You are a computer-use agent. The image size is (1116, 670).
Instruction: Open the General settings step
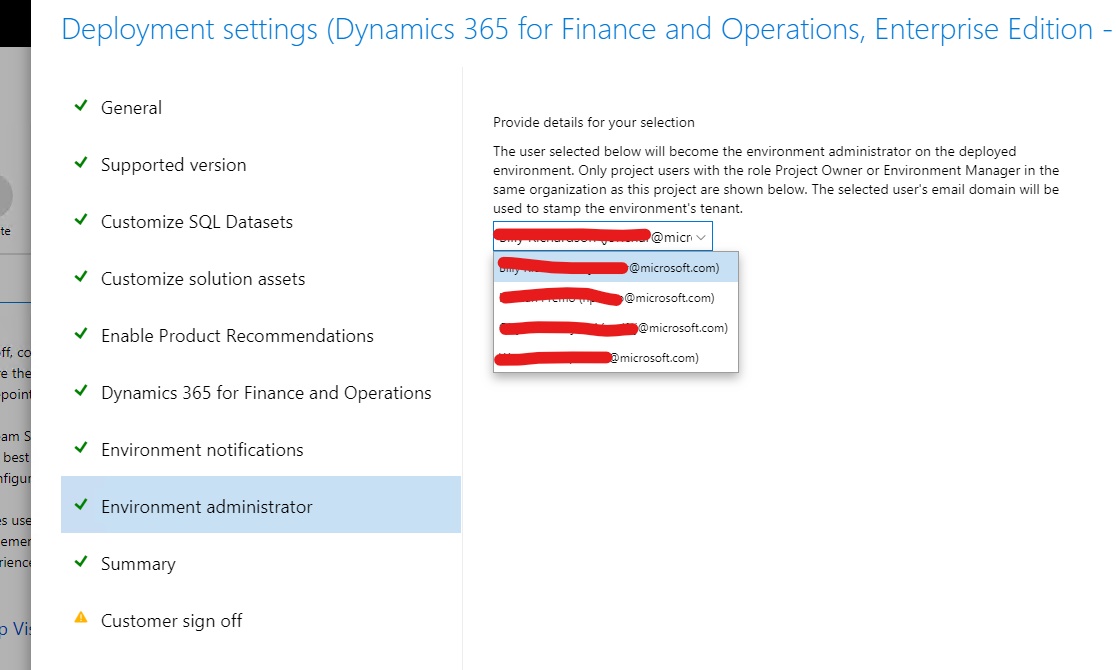pos(131,108)
